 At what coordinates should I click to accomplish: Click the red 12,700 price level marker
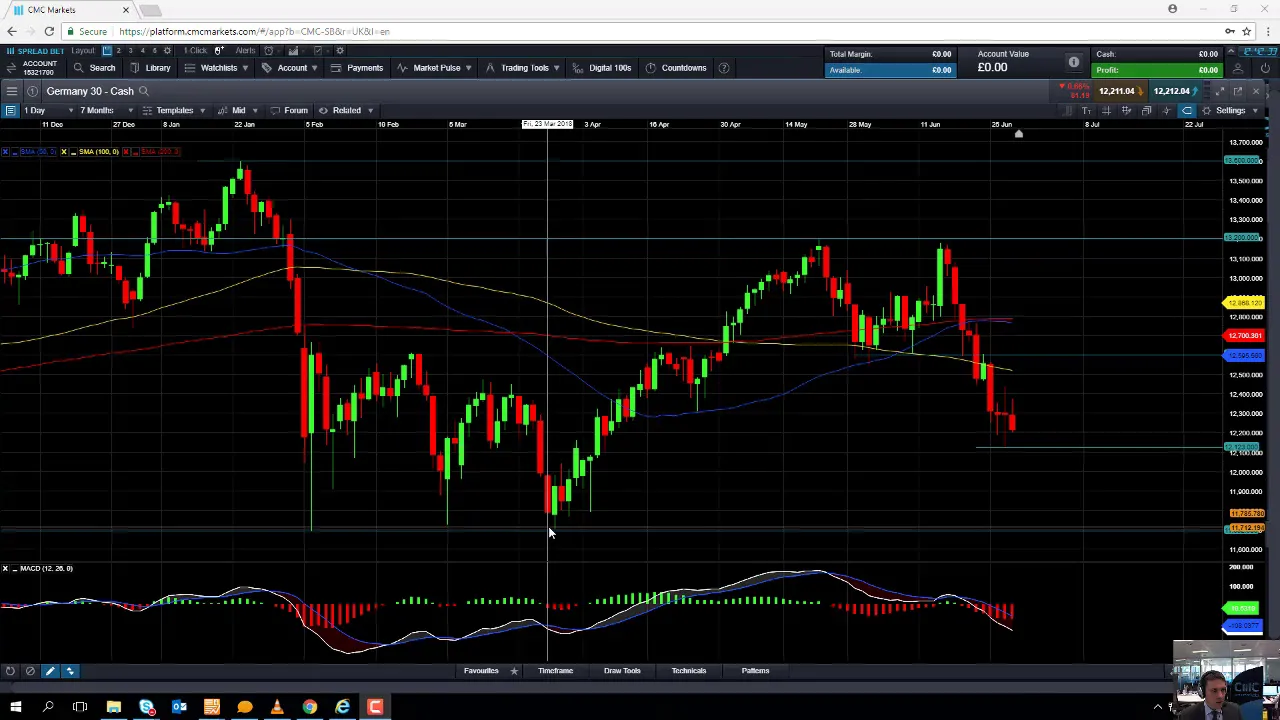[x=1245, y=336]
